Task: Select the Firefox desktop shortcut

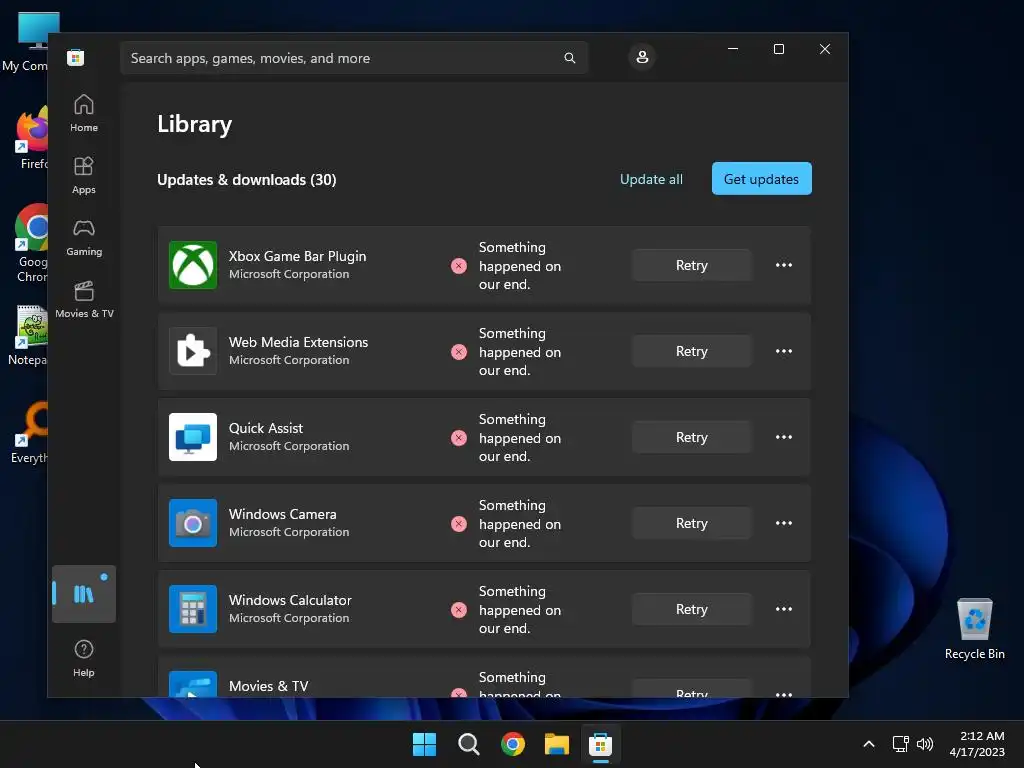Action: [33, 139]
